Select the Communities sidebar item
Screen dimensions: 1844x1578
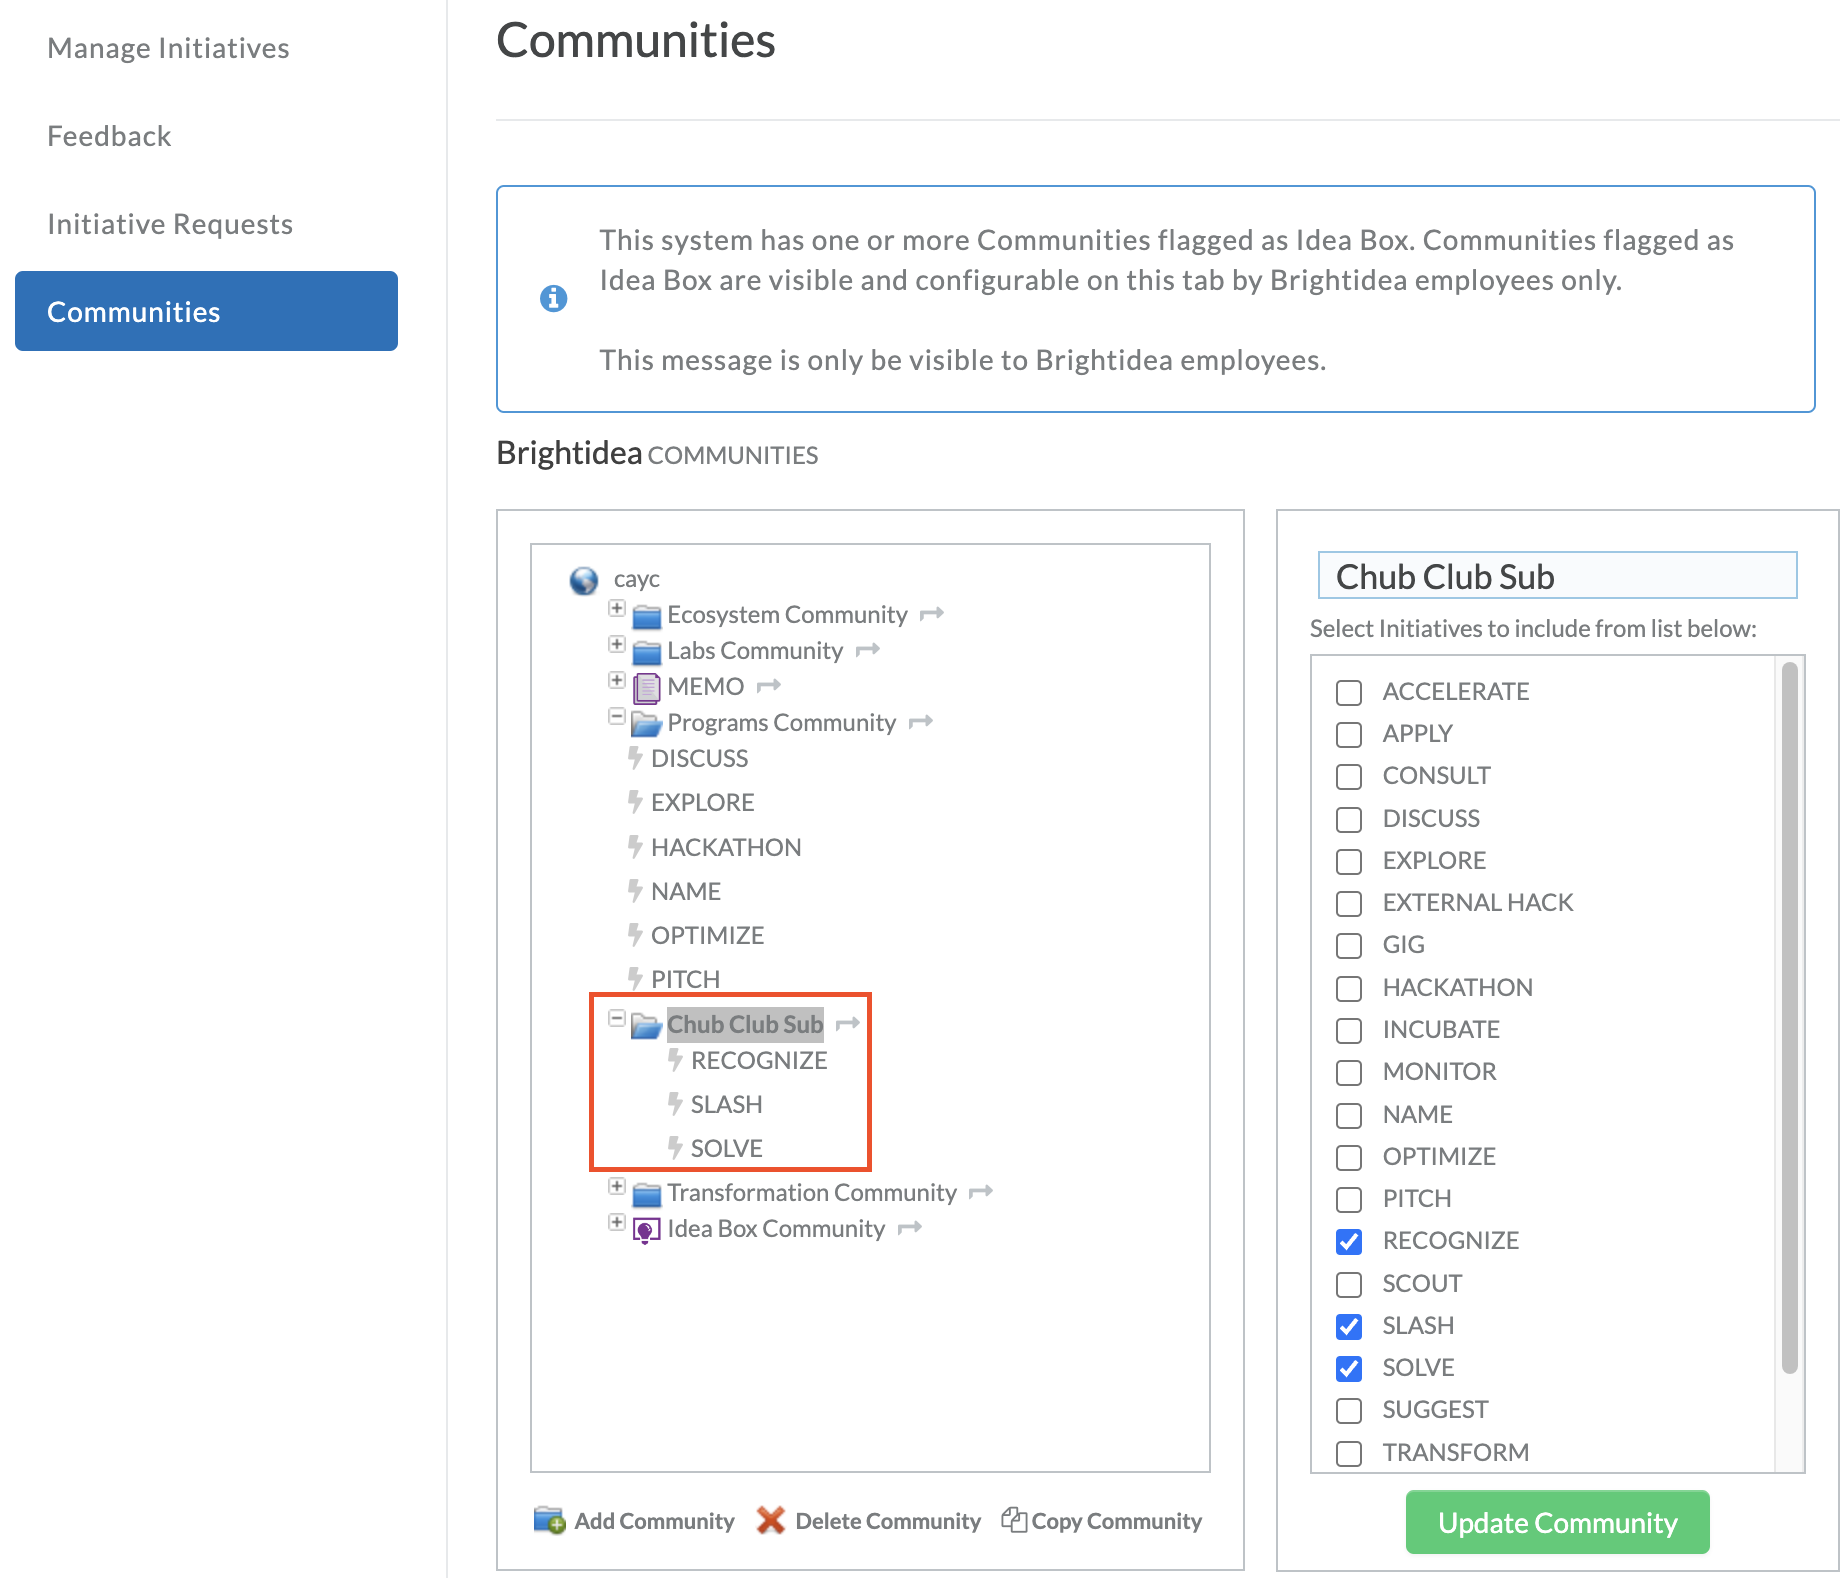pos(206,311)
